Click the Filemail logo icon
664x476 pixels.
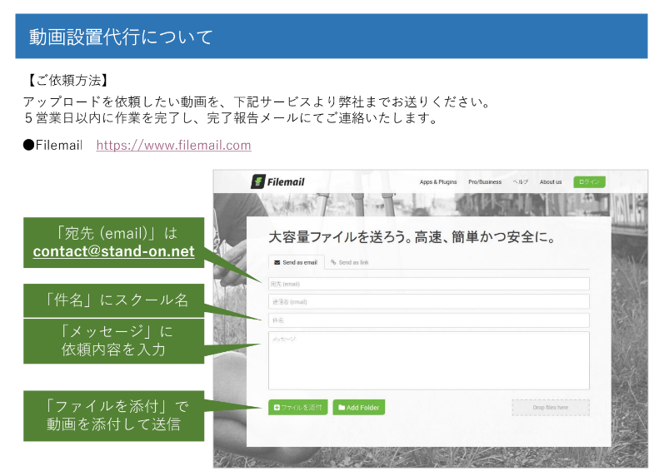coord(257,182)
